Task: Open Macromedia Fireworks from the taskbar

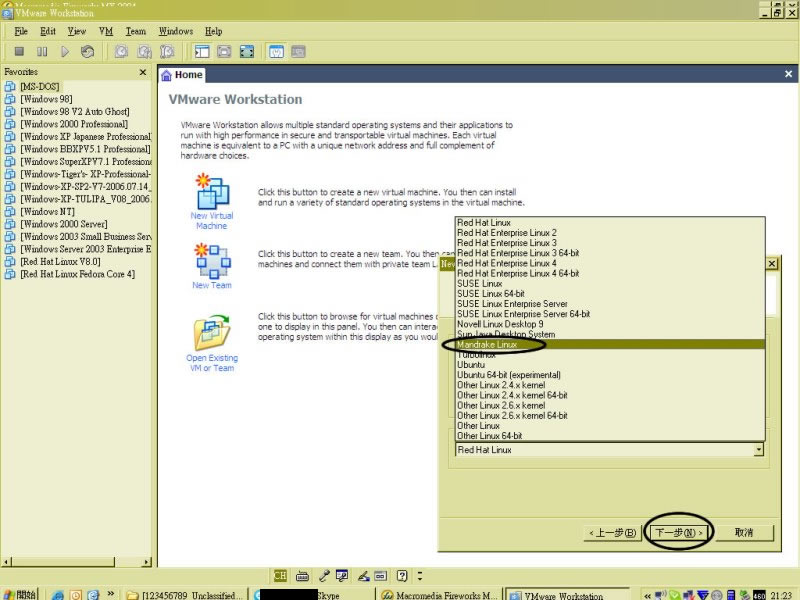Action: (440, 595)
